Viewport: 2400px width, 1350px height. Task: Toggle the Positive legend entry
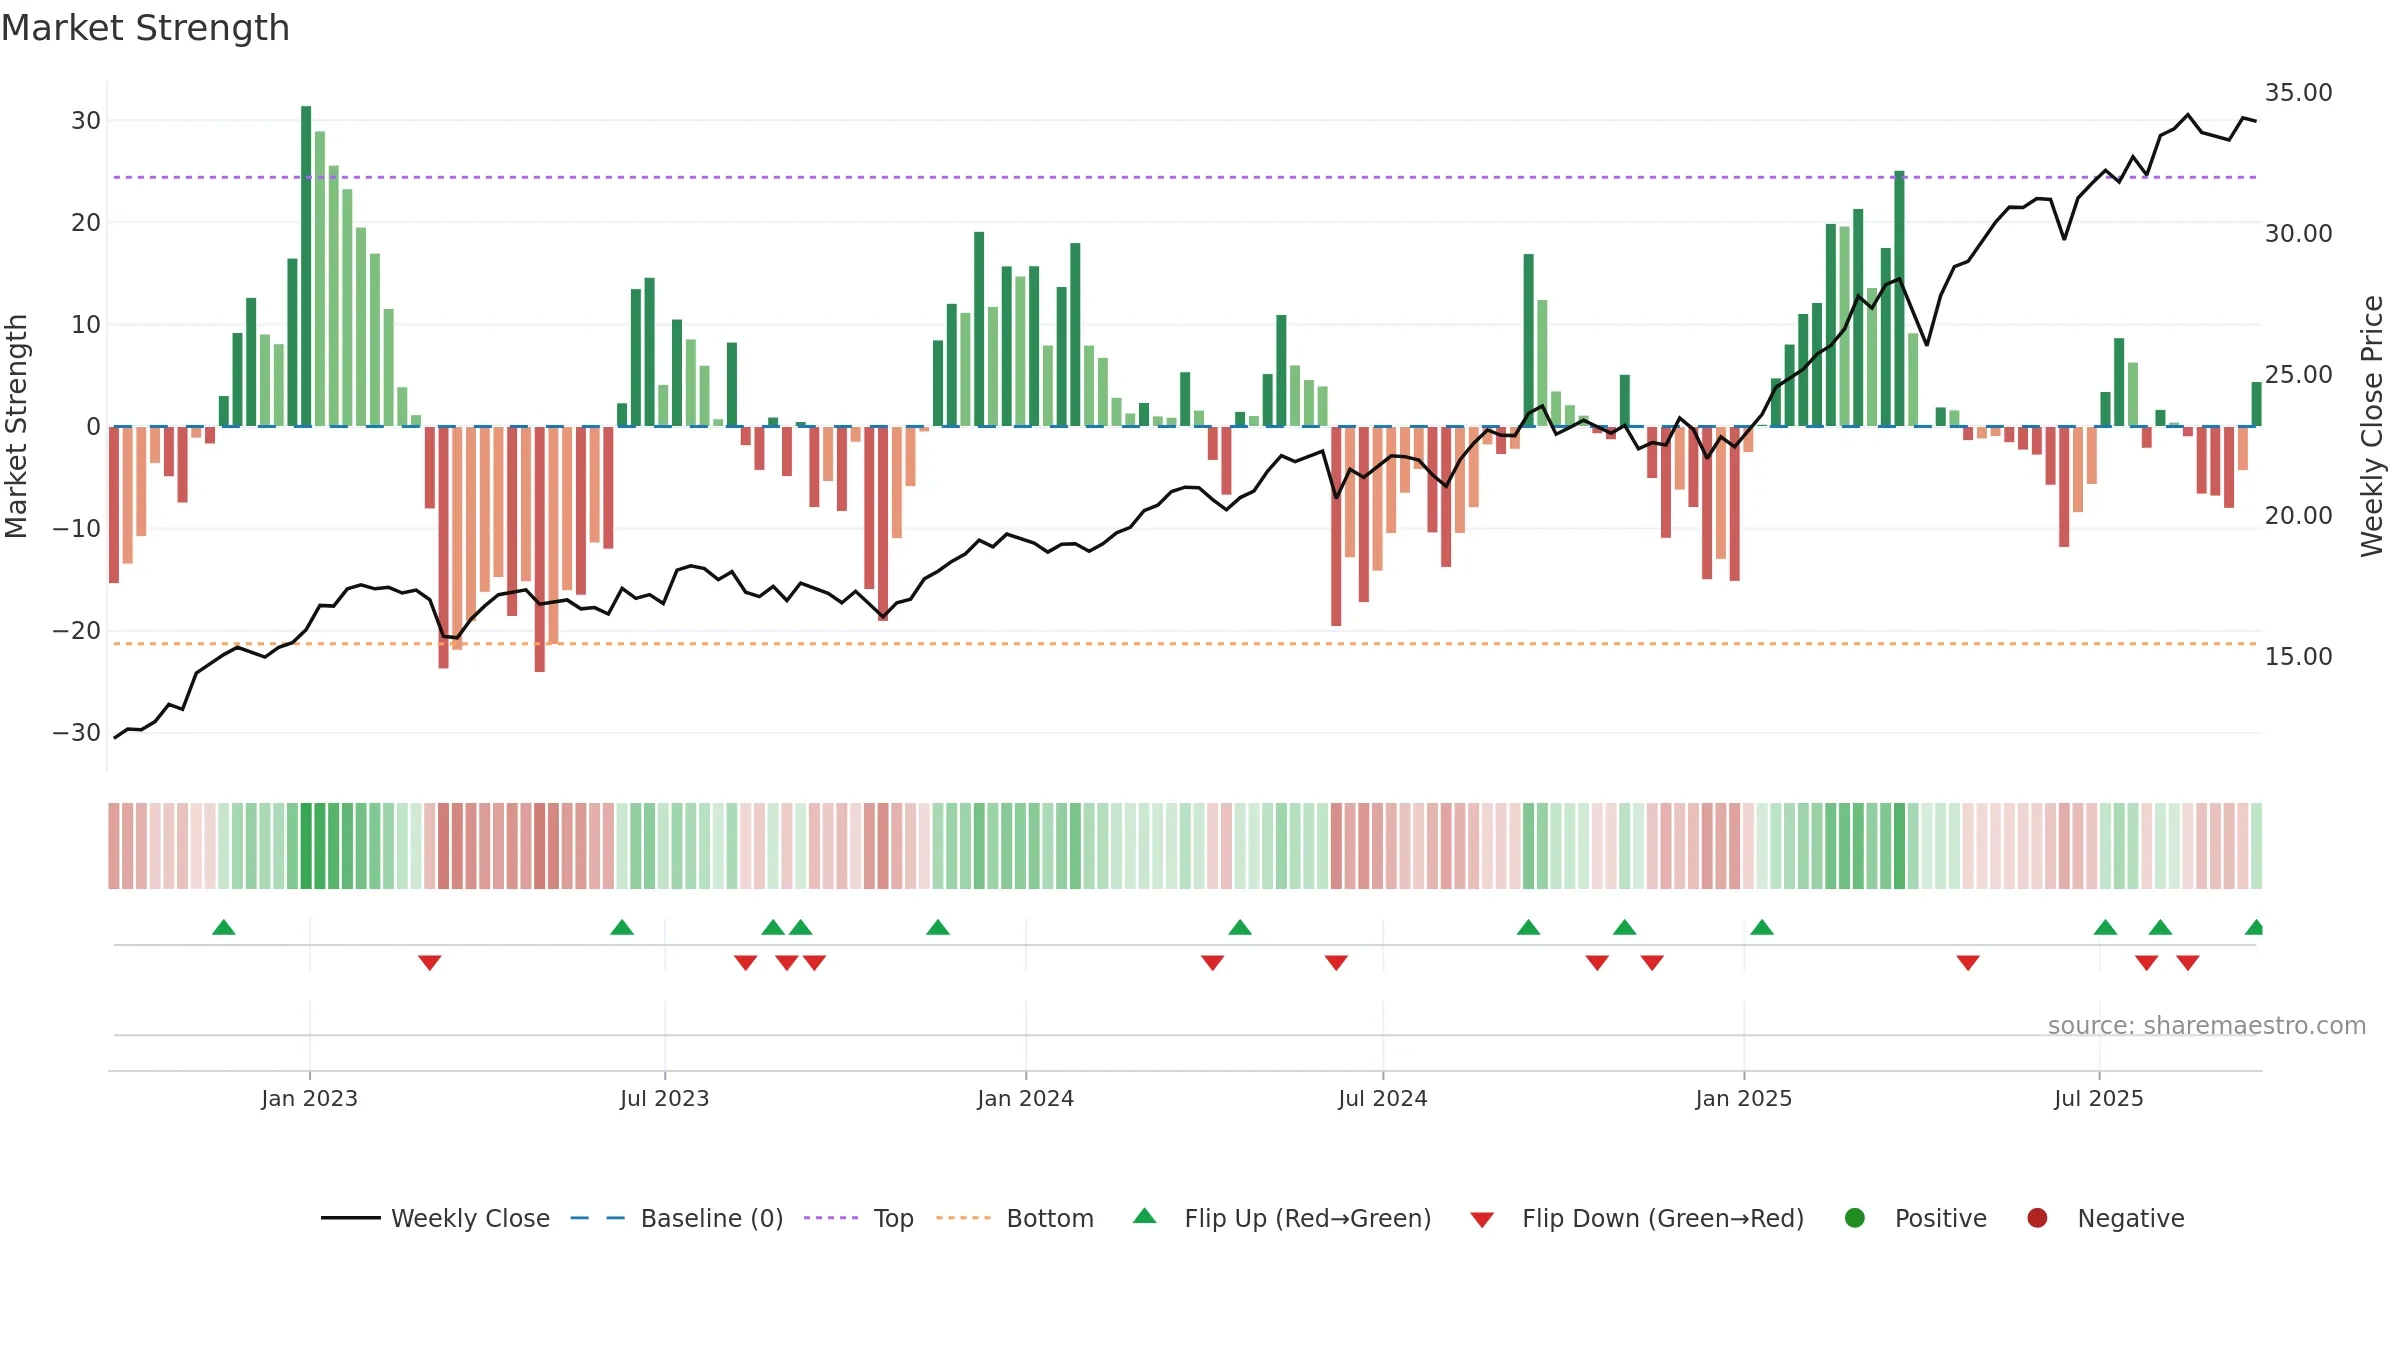click(x=1915, y=1218)
